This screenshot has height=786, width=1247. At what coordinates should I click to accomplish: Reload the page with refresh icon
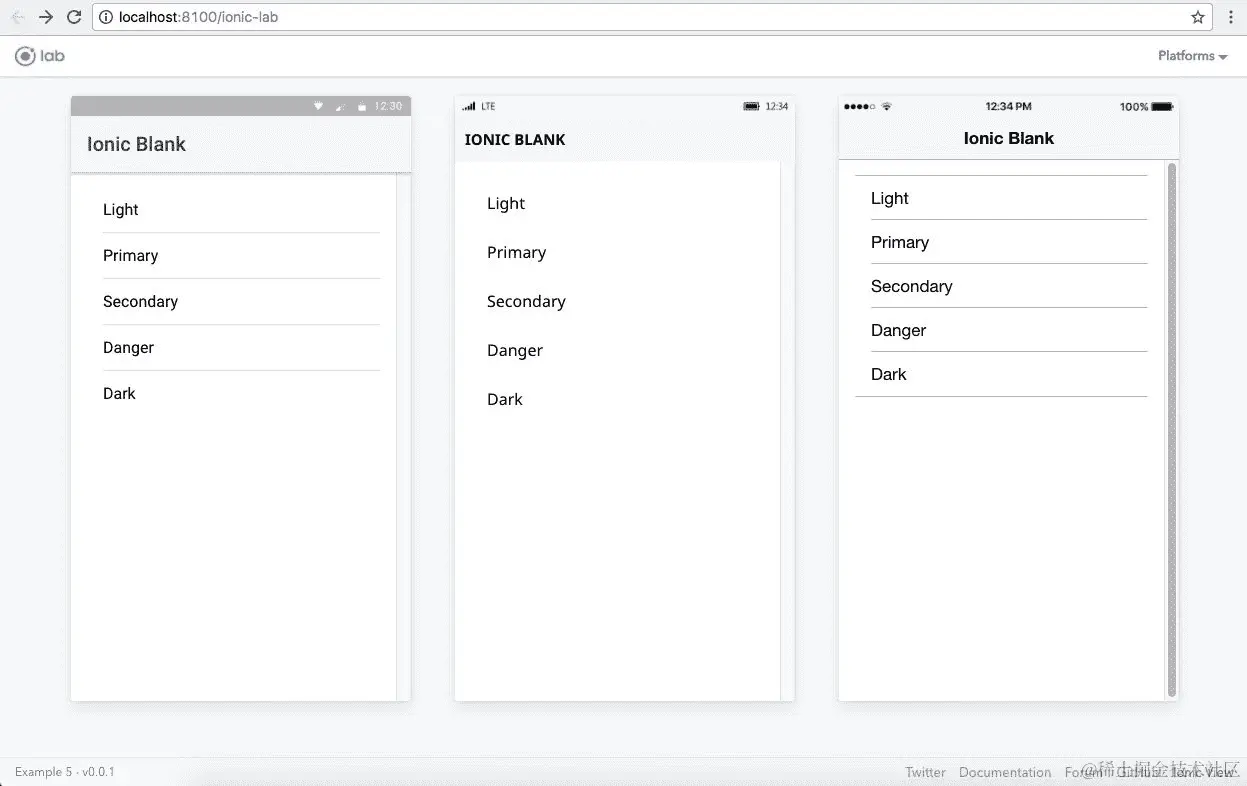pos(73,17)
